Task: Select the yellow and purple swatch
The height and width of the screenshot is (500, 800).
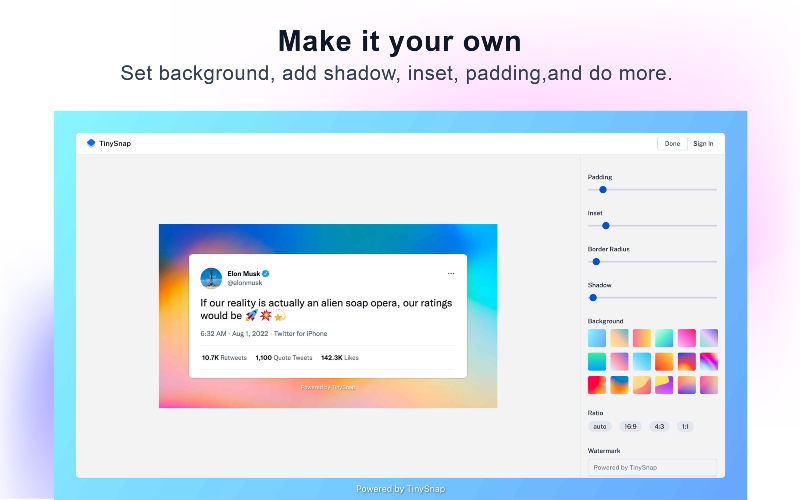Action: (x=664, y=385)
